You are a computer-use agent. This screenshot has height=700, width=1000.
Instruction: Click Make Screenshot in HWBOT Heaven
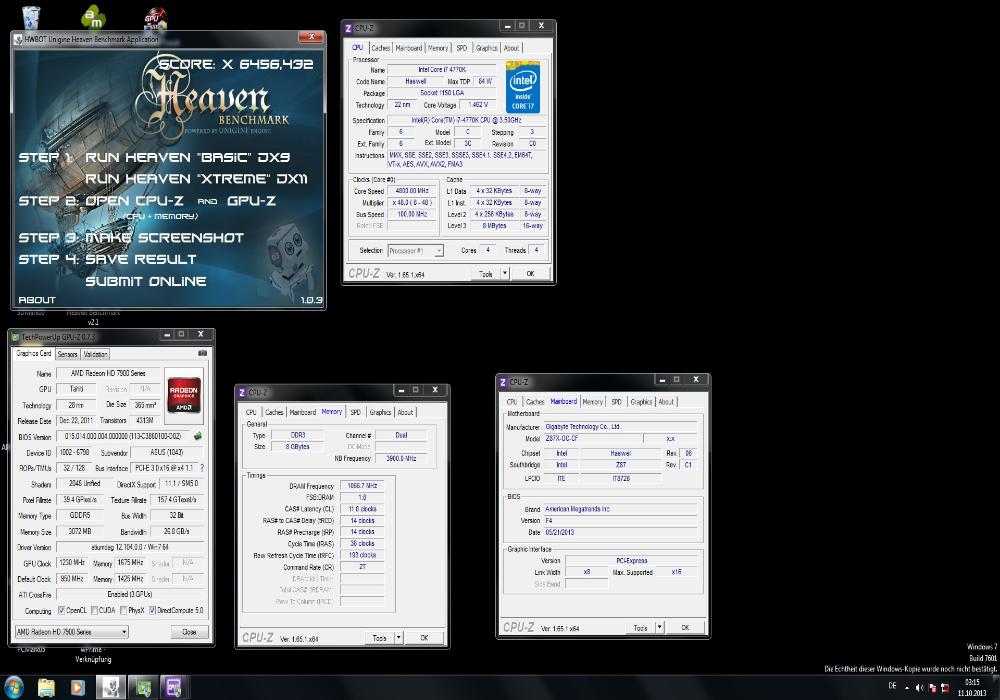click(x=165, y=238)
